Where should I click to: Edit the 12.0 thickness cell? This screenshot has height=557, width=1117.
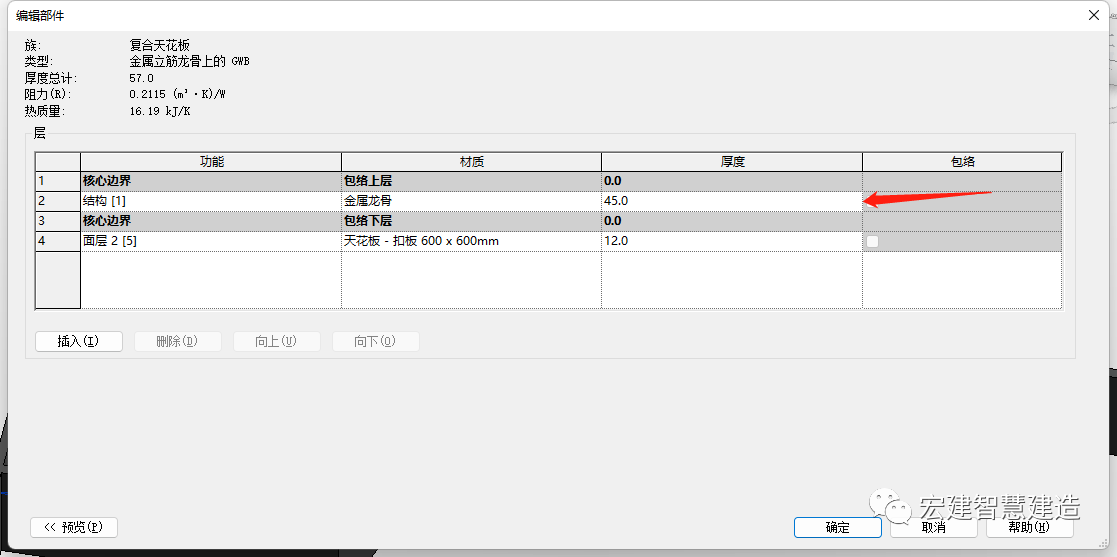pos(732,241)
